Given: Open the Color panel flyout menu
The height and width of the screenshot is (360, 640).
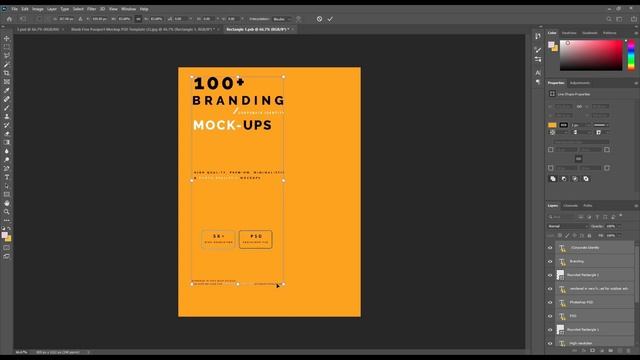Looking at the screenshot, I should coord(636,33).
